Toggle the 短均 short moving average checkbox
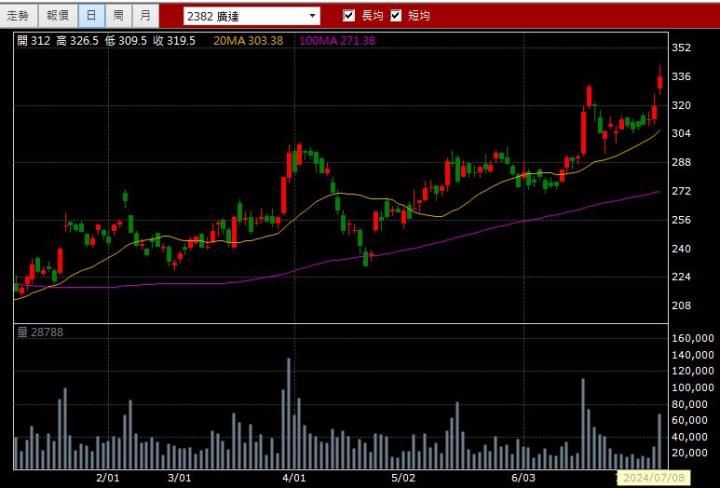Viewport: 720px width, 488px height. (396, 15)
